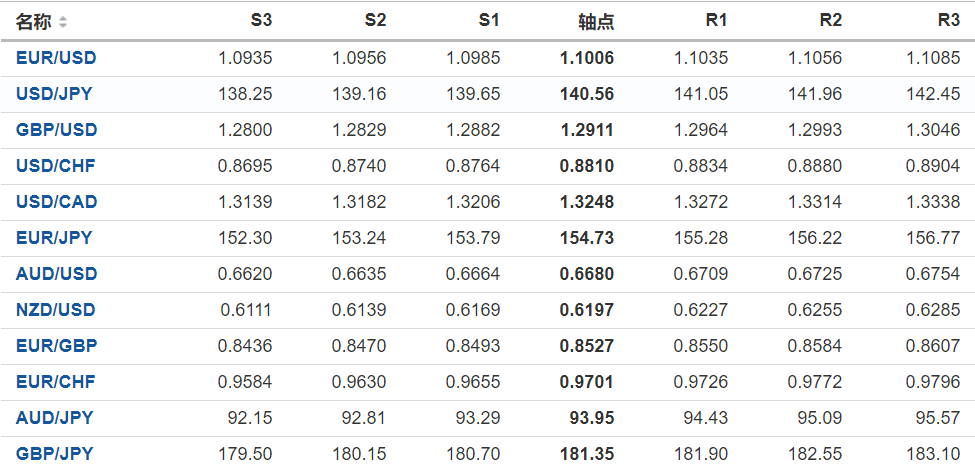Click the S3 column header
The height and width of the screenshot is (466, 975).
pyautogui.click(x=261, y=21)
